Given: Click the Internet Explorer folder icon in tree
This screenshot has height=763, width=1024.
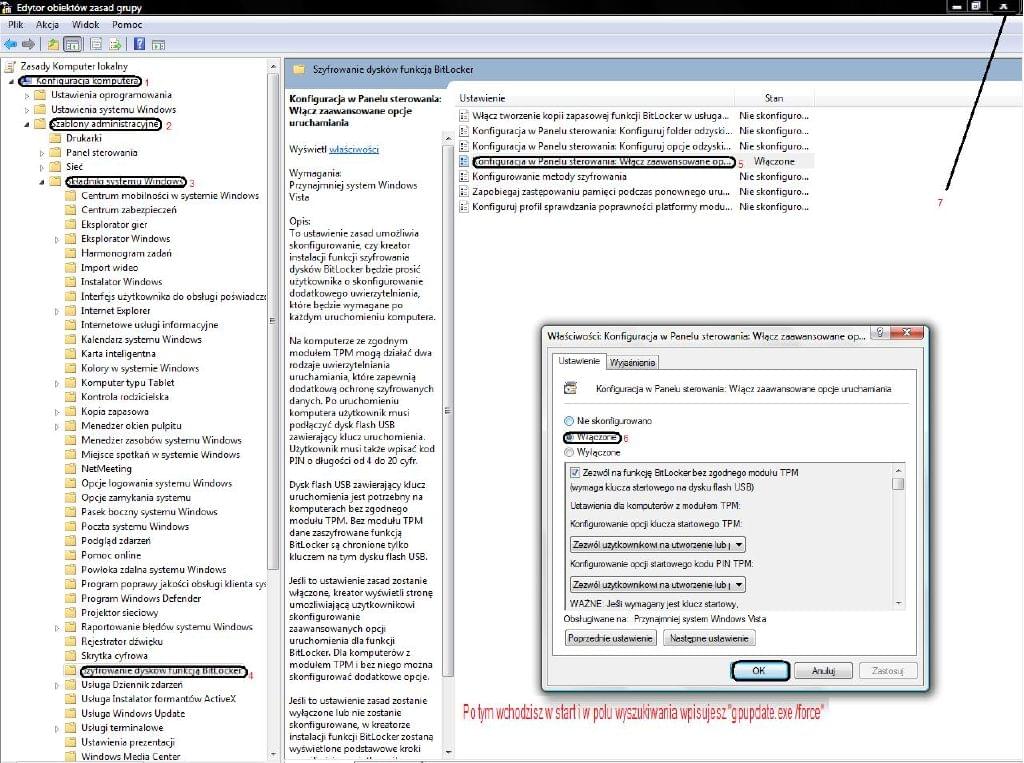Looking at the screenshot, I should point(70,311).
